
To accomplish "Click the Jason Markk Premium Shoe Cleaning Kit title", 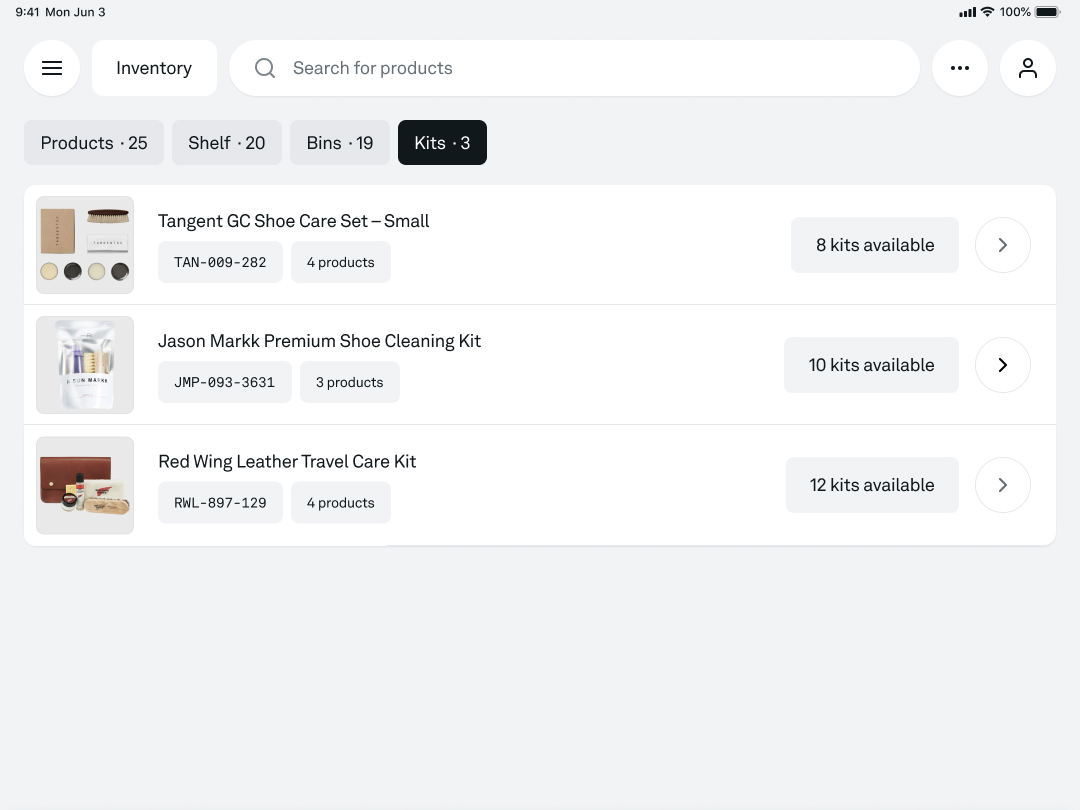I will point(320,341).
